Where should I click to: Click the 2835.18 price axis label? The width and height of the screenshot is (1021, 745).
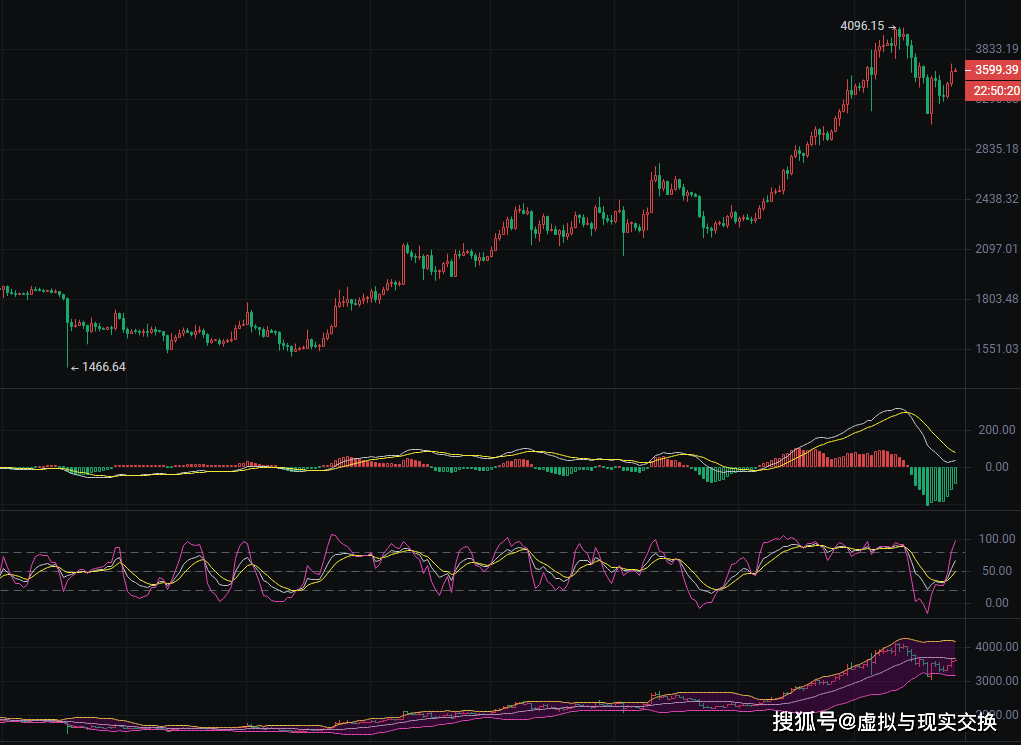pyautogui.click(x=996, y=149)
